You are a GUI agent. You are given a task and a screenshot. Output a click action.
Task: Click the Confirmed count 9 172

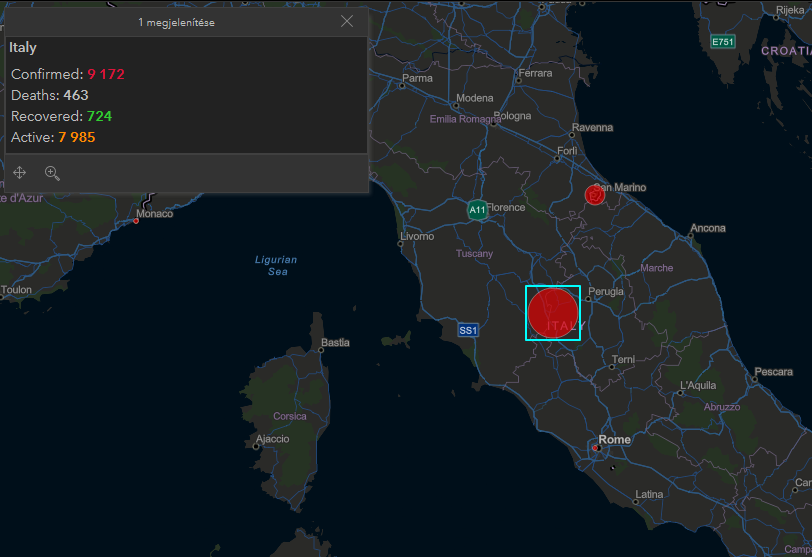105,74
